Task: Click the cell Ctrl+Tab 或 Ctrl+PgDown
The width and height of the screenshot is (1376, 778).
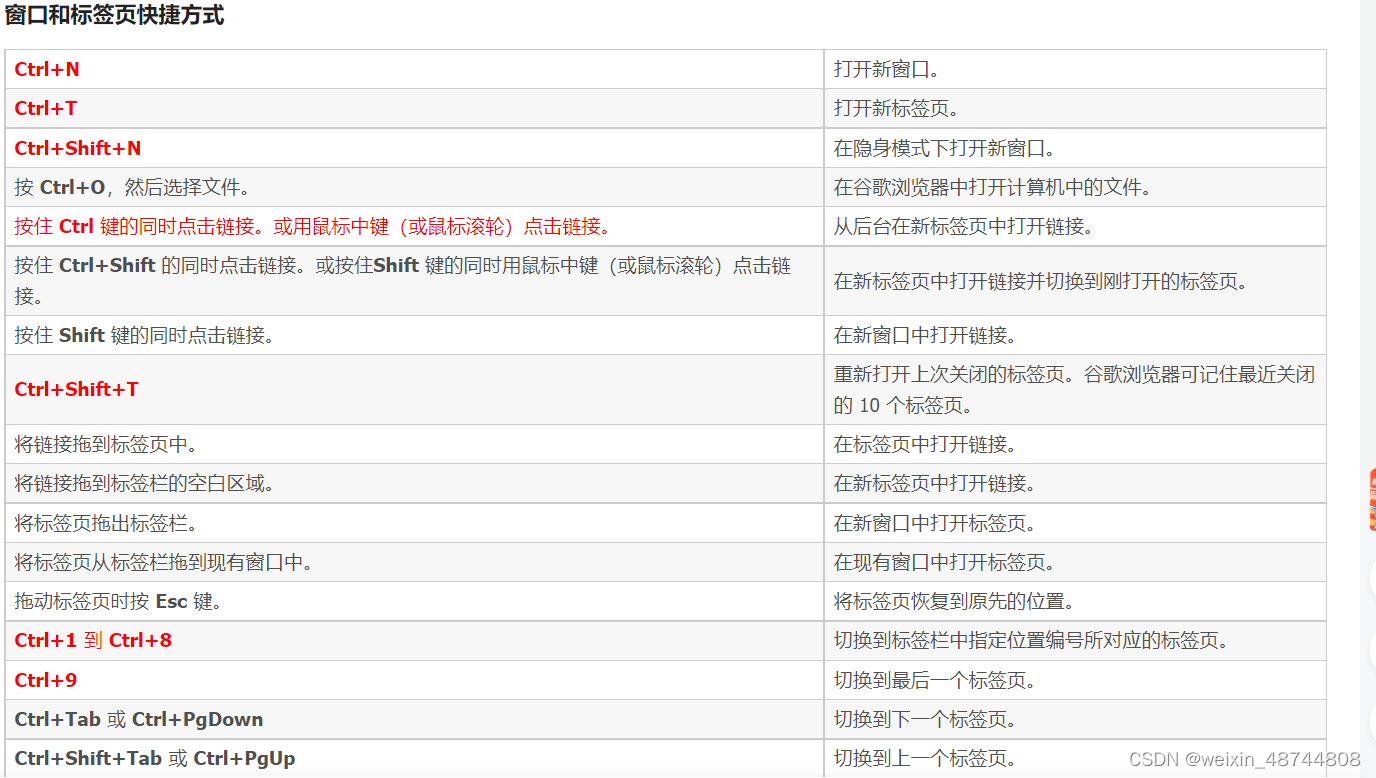Action: click(x=414, y=719)
